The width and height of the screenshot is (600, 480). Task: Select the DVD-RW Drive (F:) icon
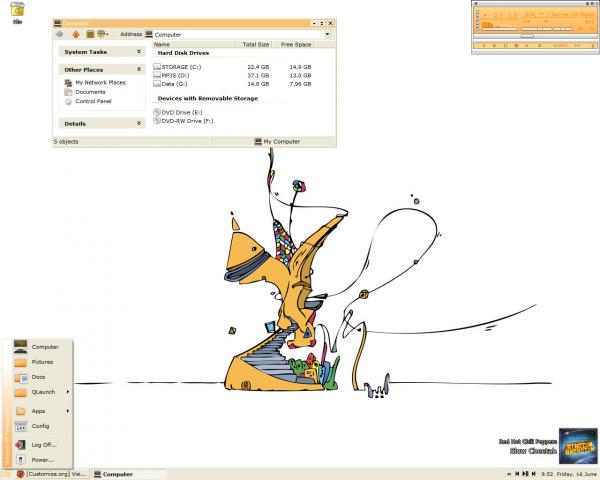tap(183, 121)
